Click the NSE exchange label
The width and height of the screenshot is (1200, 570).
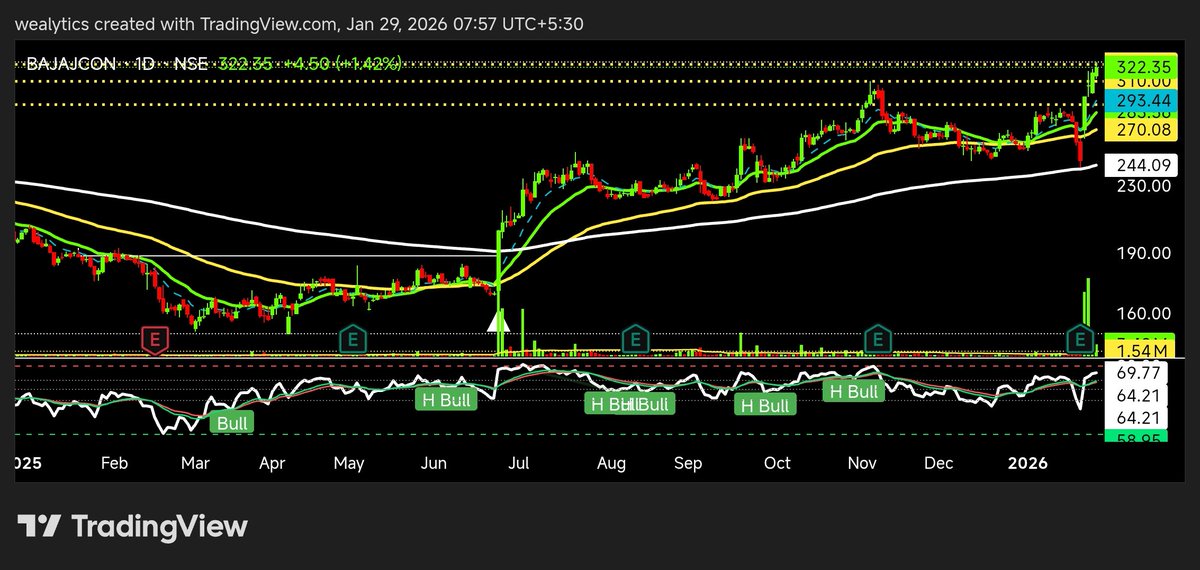click(x=191, y=63)
